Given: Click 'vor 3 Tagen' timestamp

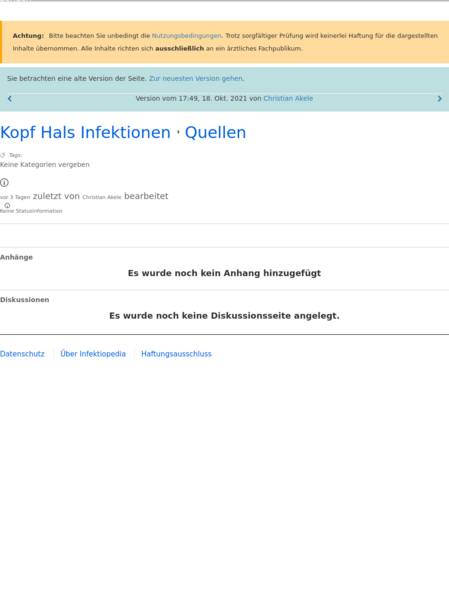Looking at the screenshot, I should [15, 197].
